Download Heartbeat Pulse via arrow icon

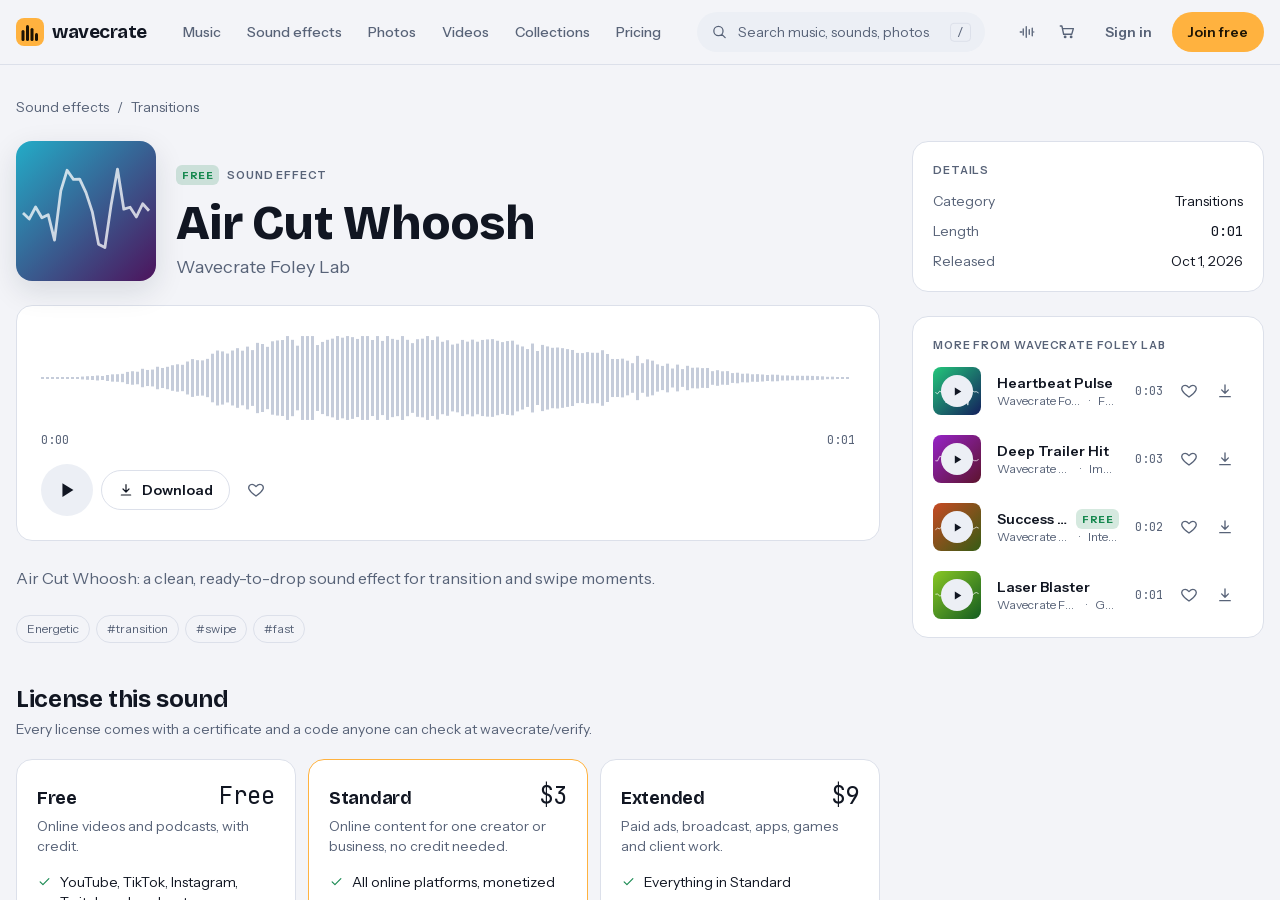click(x=1225, y=391)
